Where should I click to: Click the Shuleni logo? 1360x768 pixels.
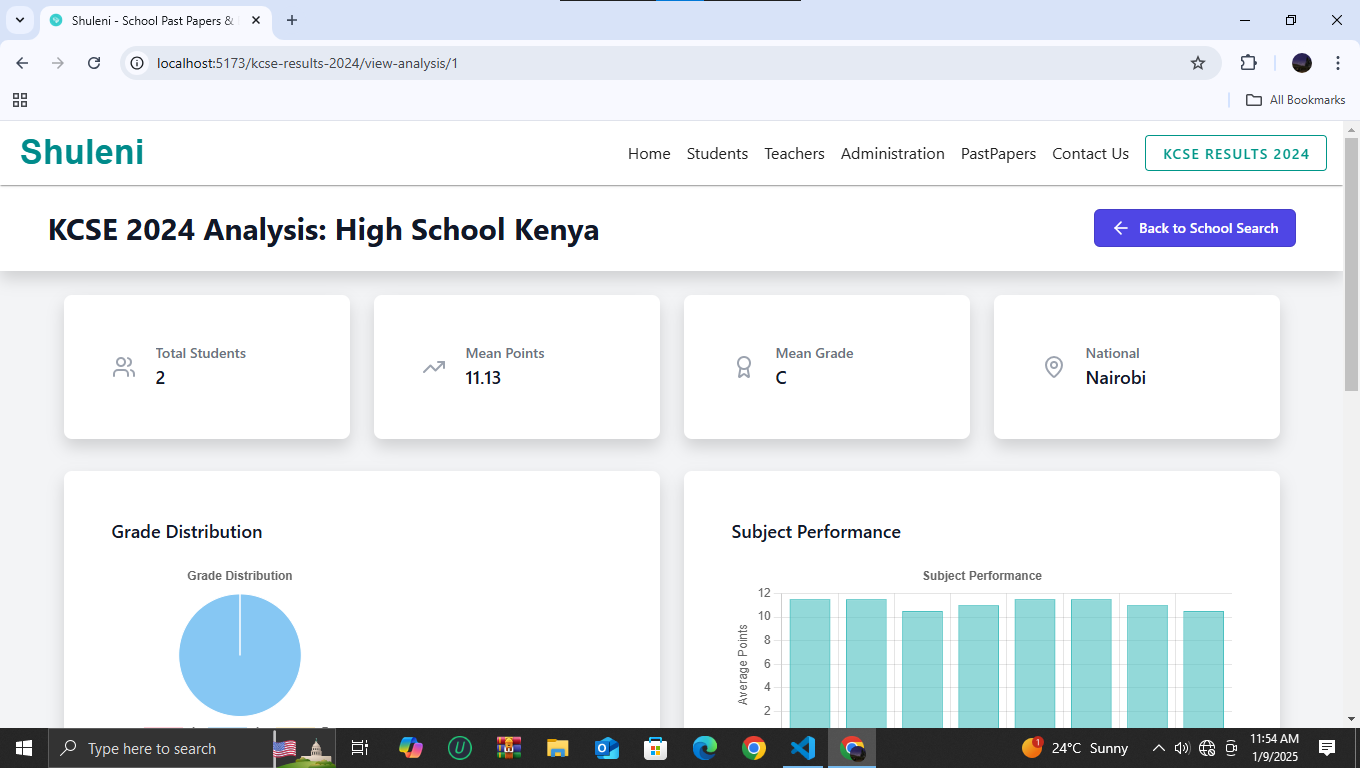click(82, 152)
